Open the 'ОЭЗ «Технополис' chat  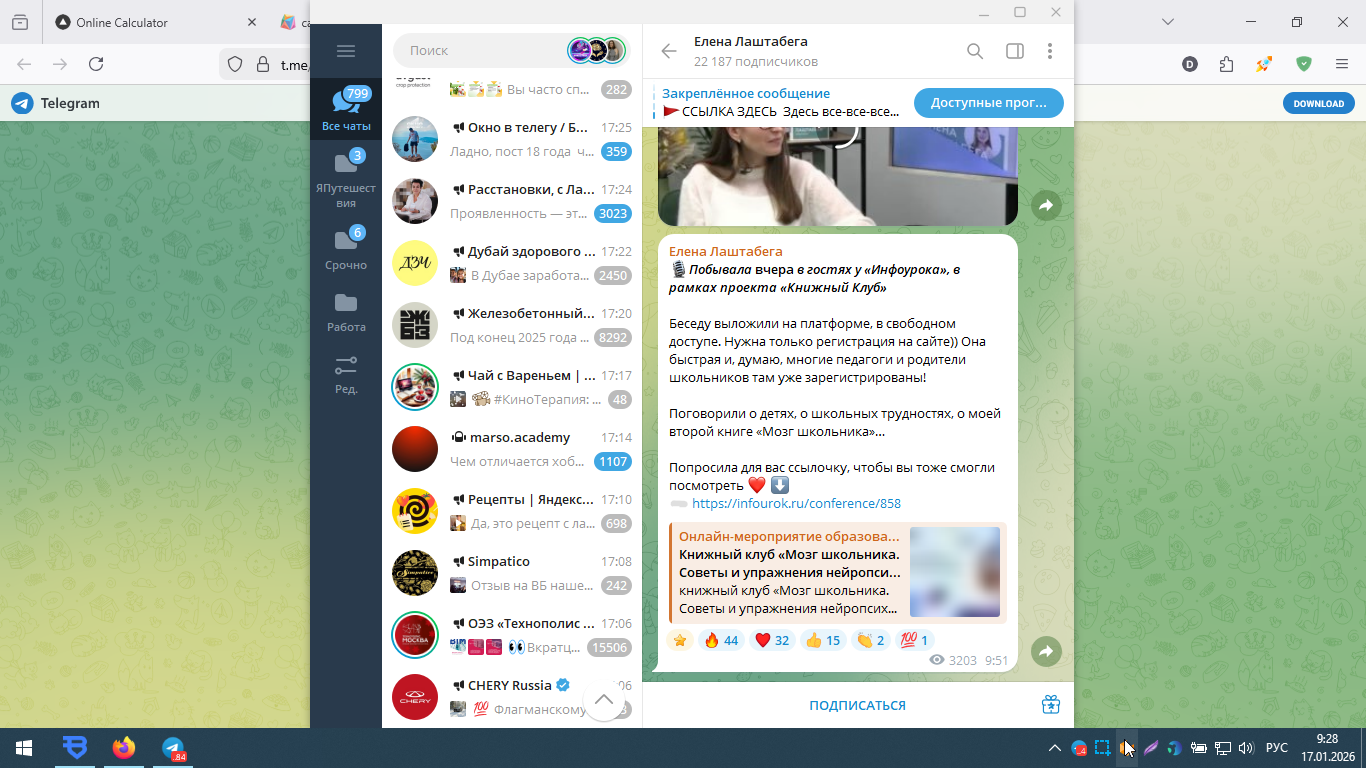point(512,634)
